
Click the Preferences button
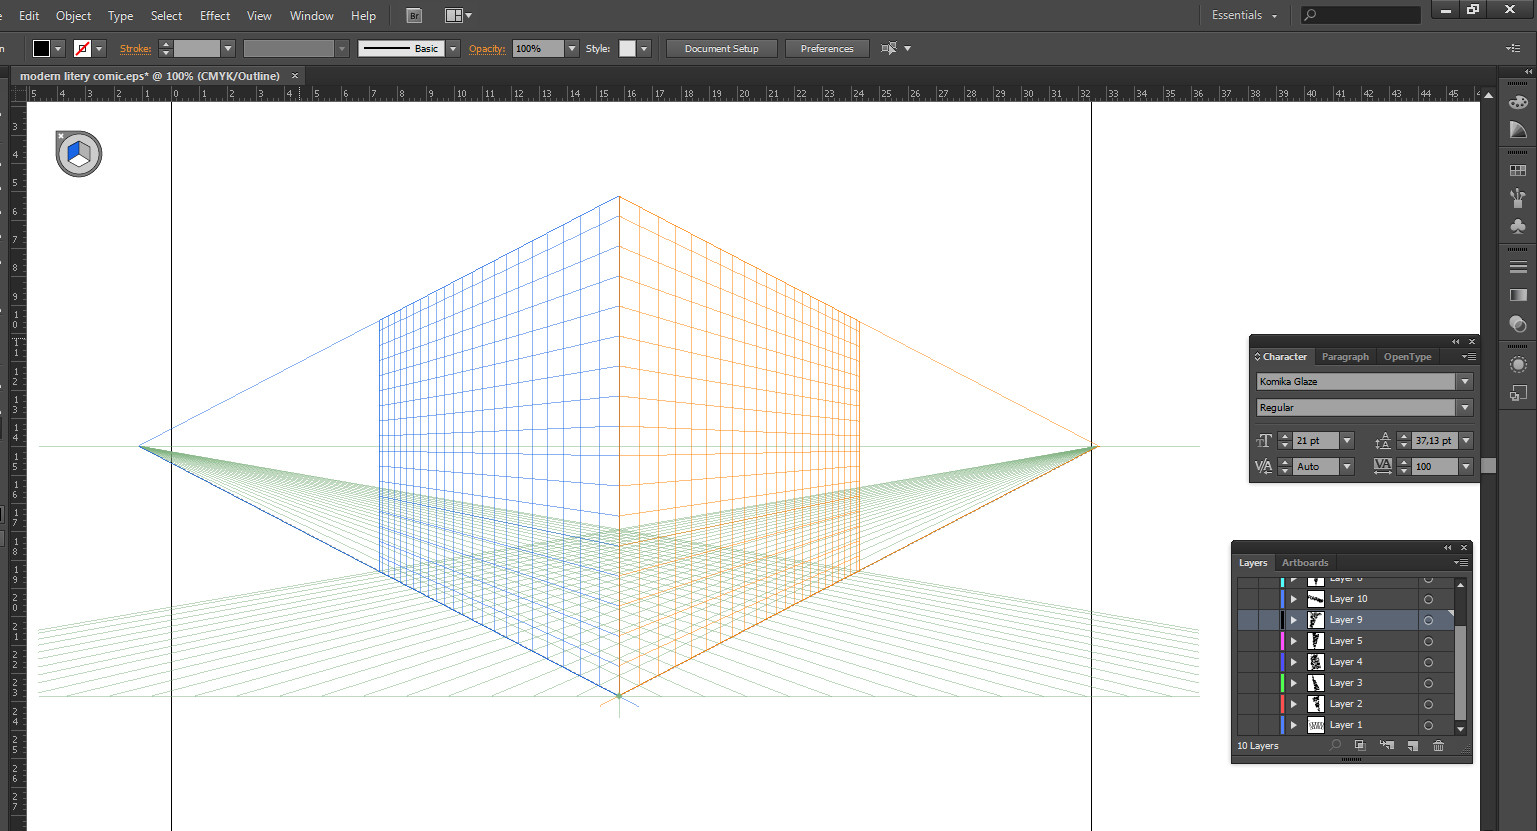826,49
